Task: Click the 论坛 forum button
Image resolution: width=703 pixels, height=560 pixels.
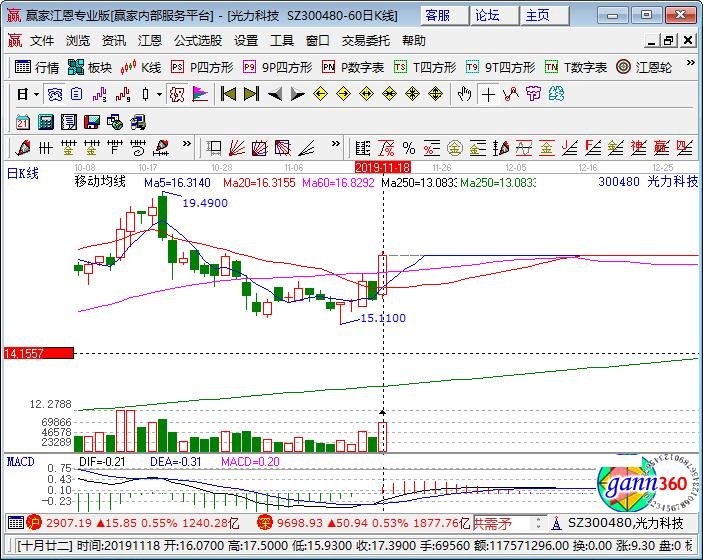Action: coord(495,16)
